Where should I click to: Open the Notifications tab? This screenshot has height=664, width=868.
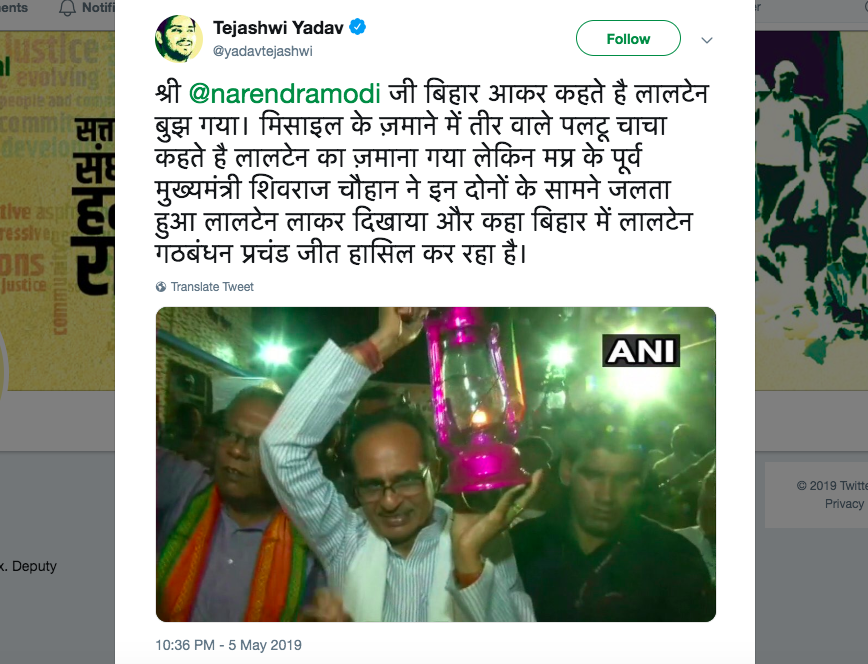[x=87, y=8]
